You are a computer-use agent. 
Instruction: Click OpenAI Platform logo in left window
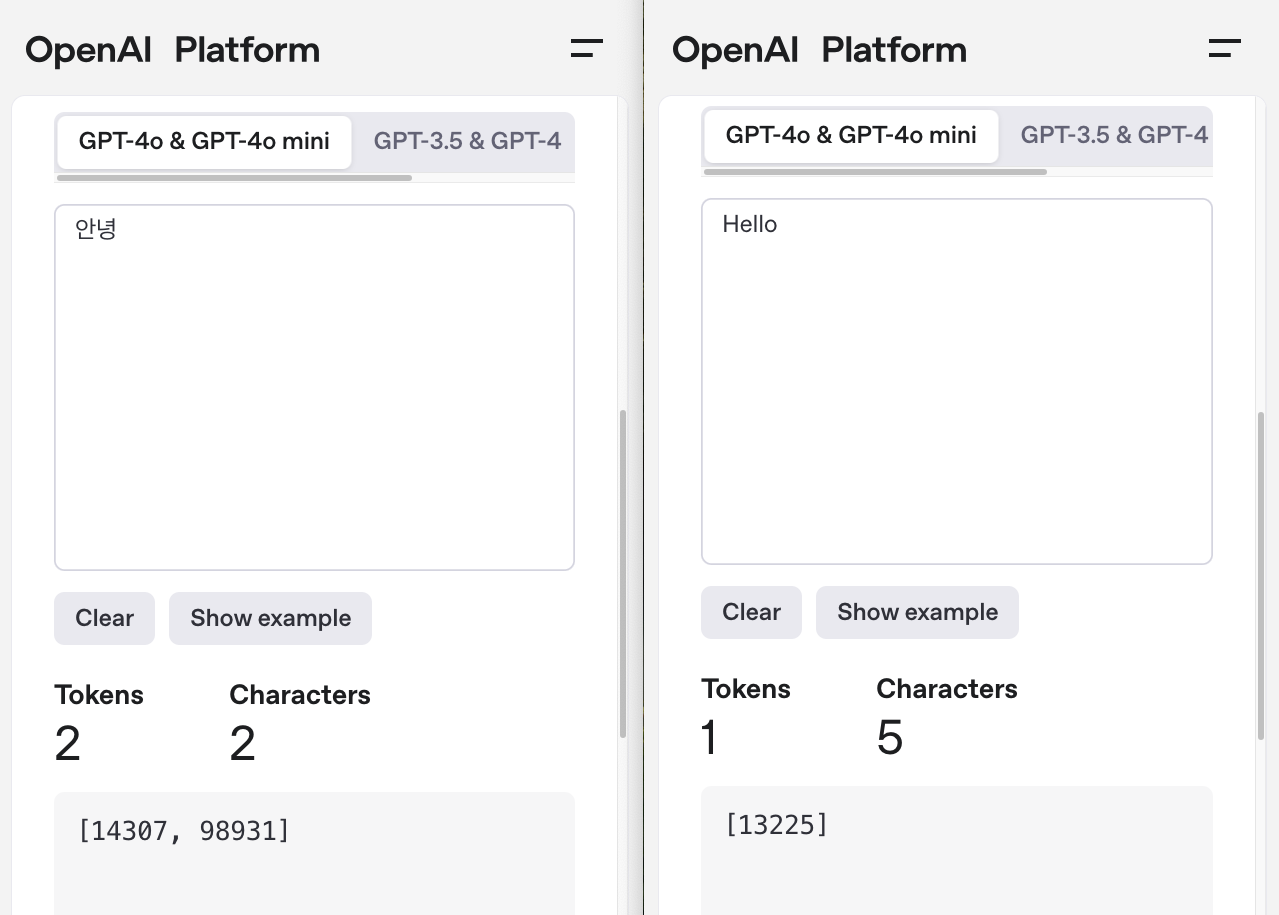[173, 49]
